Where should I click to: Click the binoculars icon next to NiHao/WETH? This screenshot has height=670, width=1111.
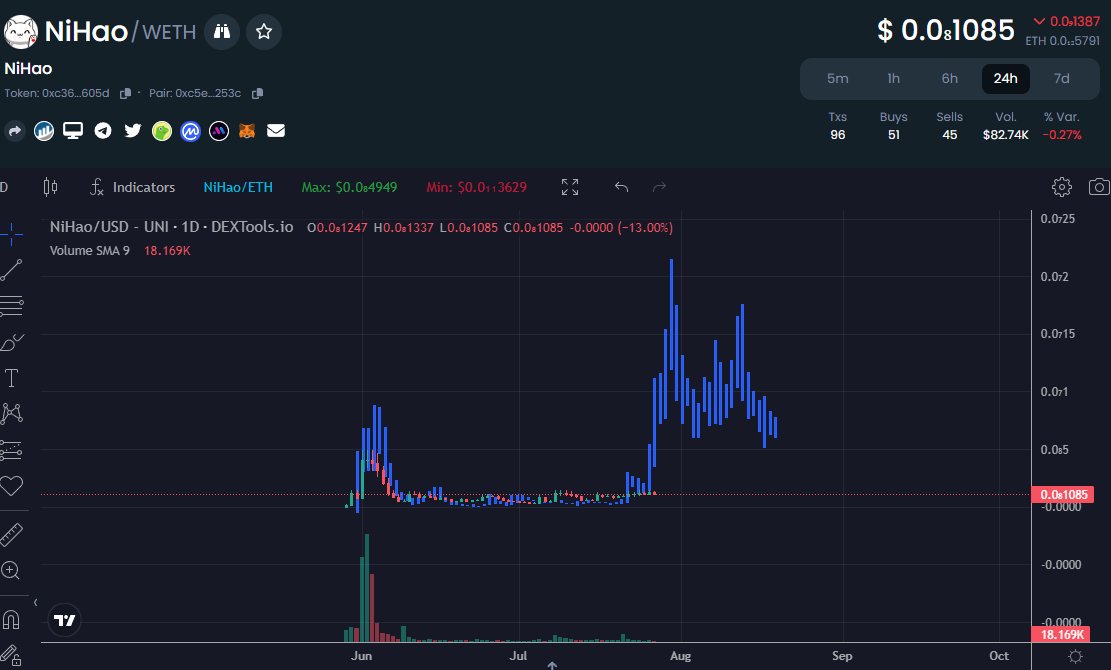pos(222,31)
